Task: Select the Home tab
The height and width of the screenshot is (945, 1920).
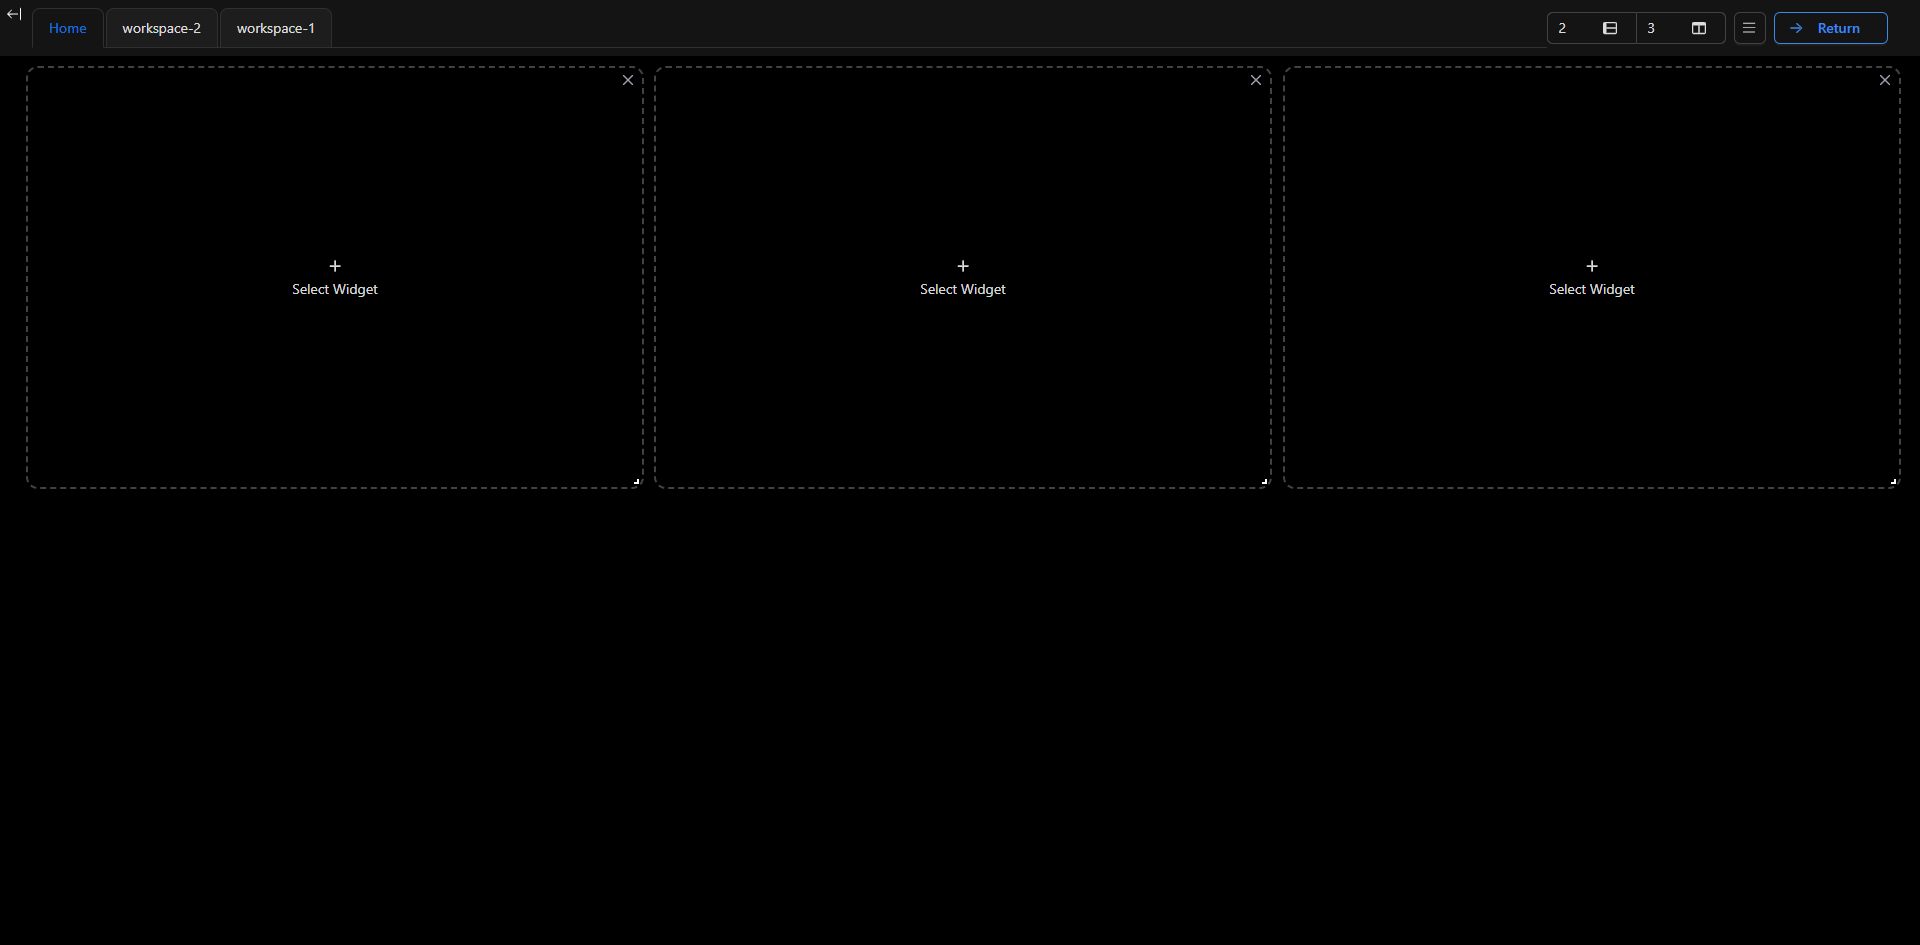Action: 67,28
